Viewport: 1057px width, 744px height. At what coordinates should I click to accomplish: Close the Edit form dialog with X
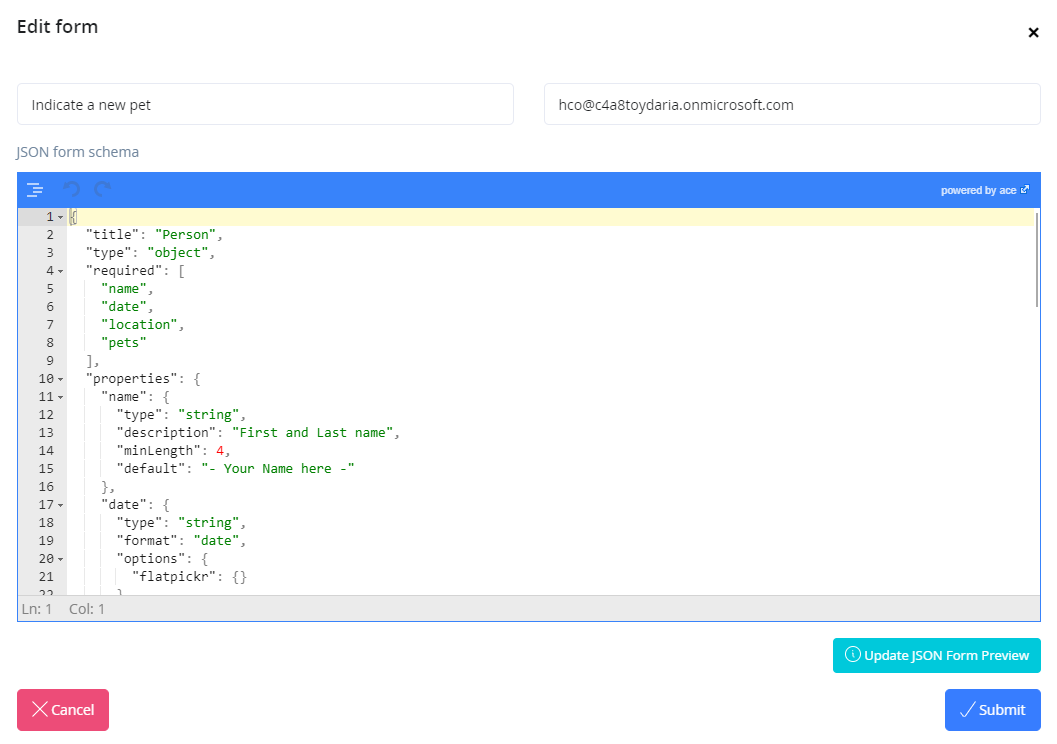(1033, 33)
